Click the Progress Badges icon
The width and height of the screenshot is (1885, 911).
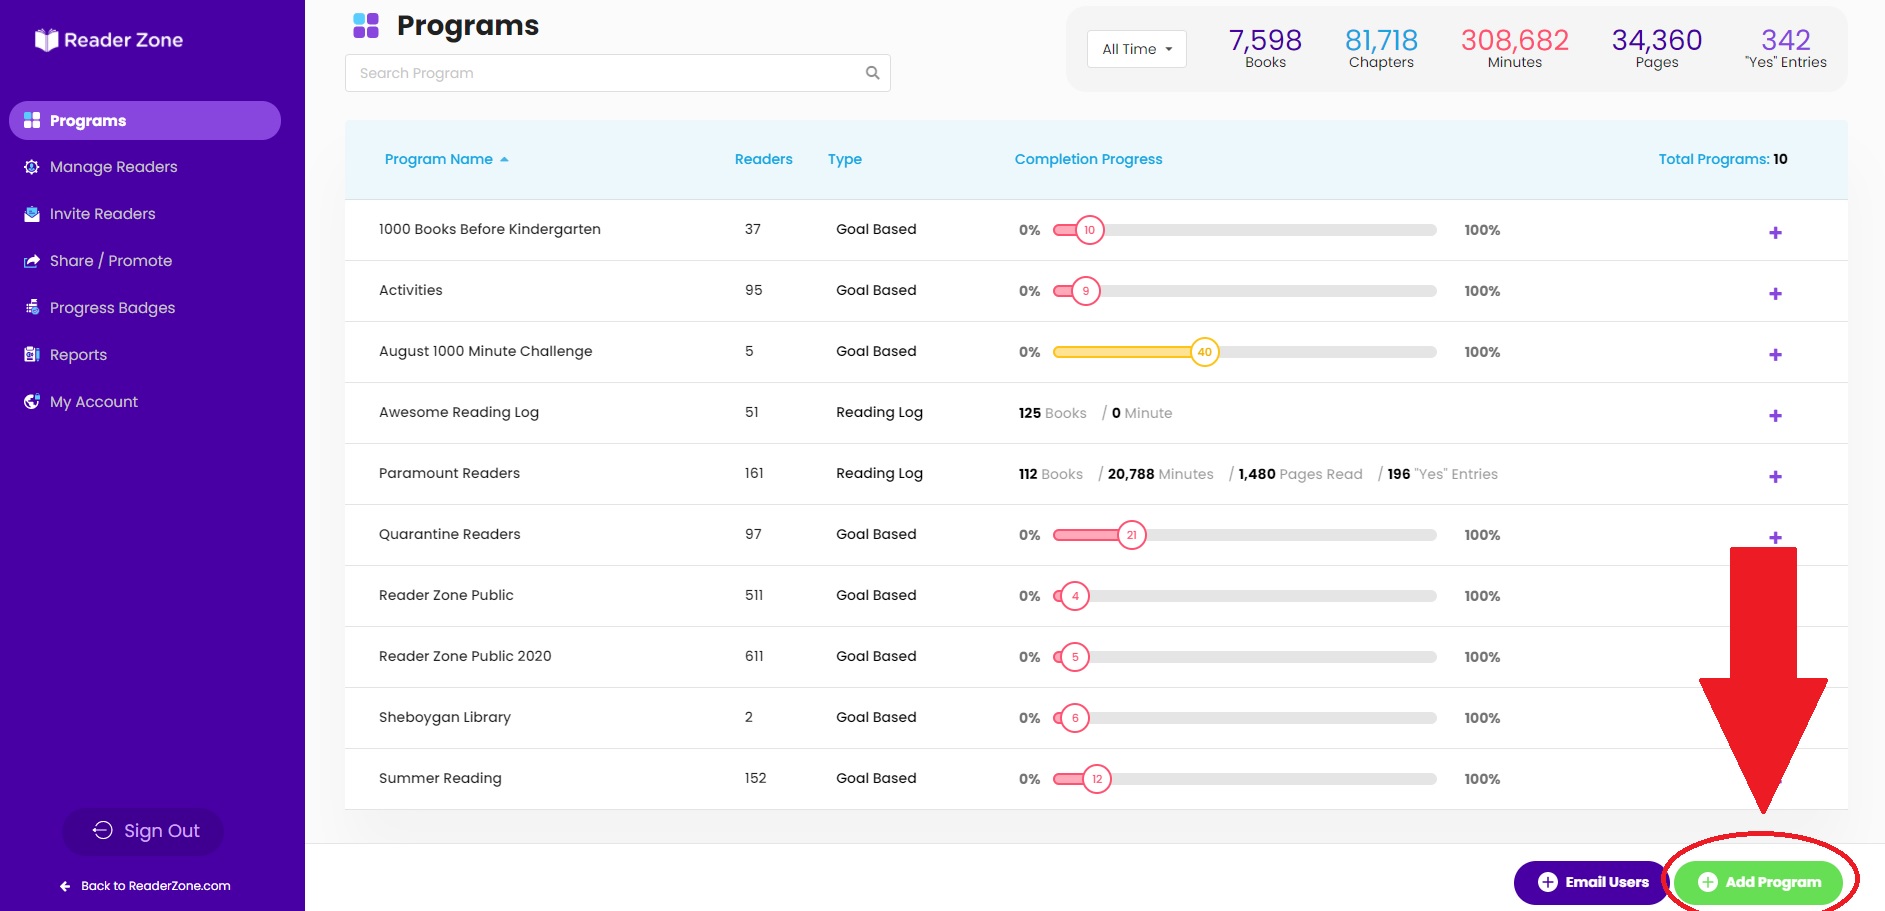point(32,308)
